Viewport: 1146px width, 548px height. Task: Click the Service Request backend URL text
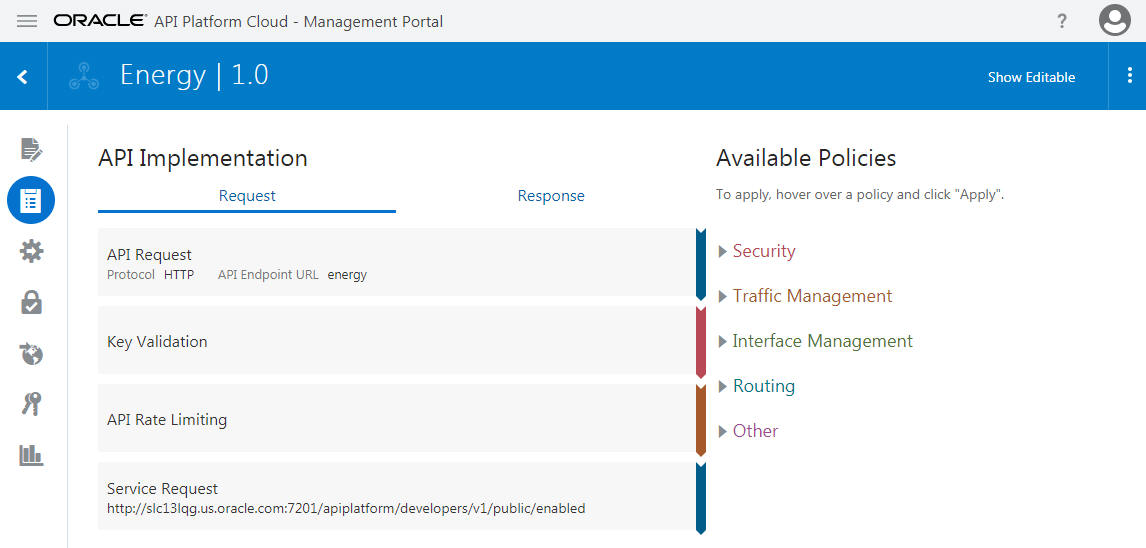tap(346, 509)
